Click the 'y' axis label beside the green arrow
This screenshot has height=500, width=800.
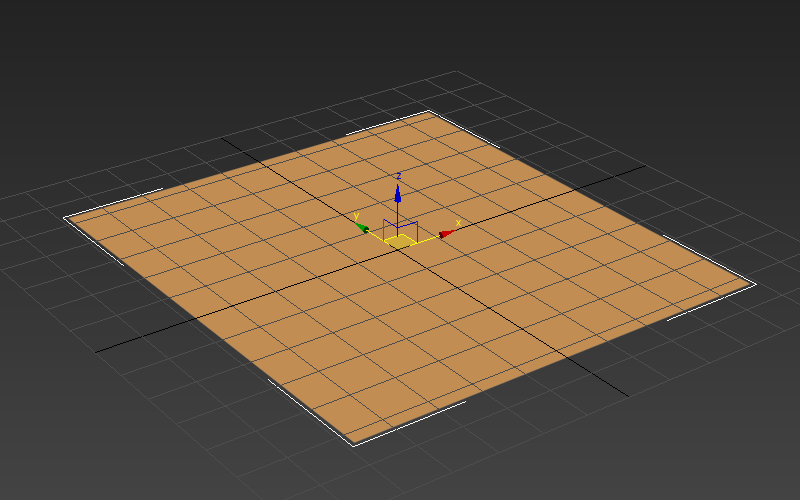[x=356, y=216]
